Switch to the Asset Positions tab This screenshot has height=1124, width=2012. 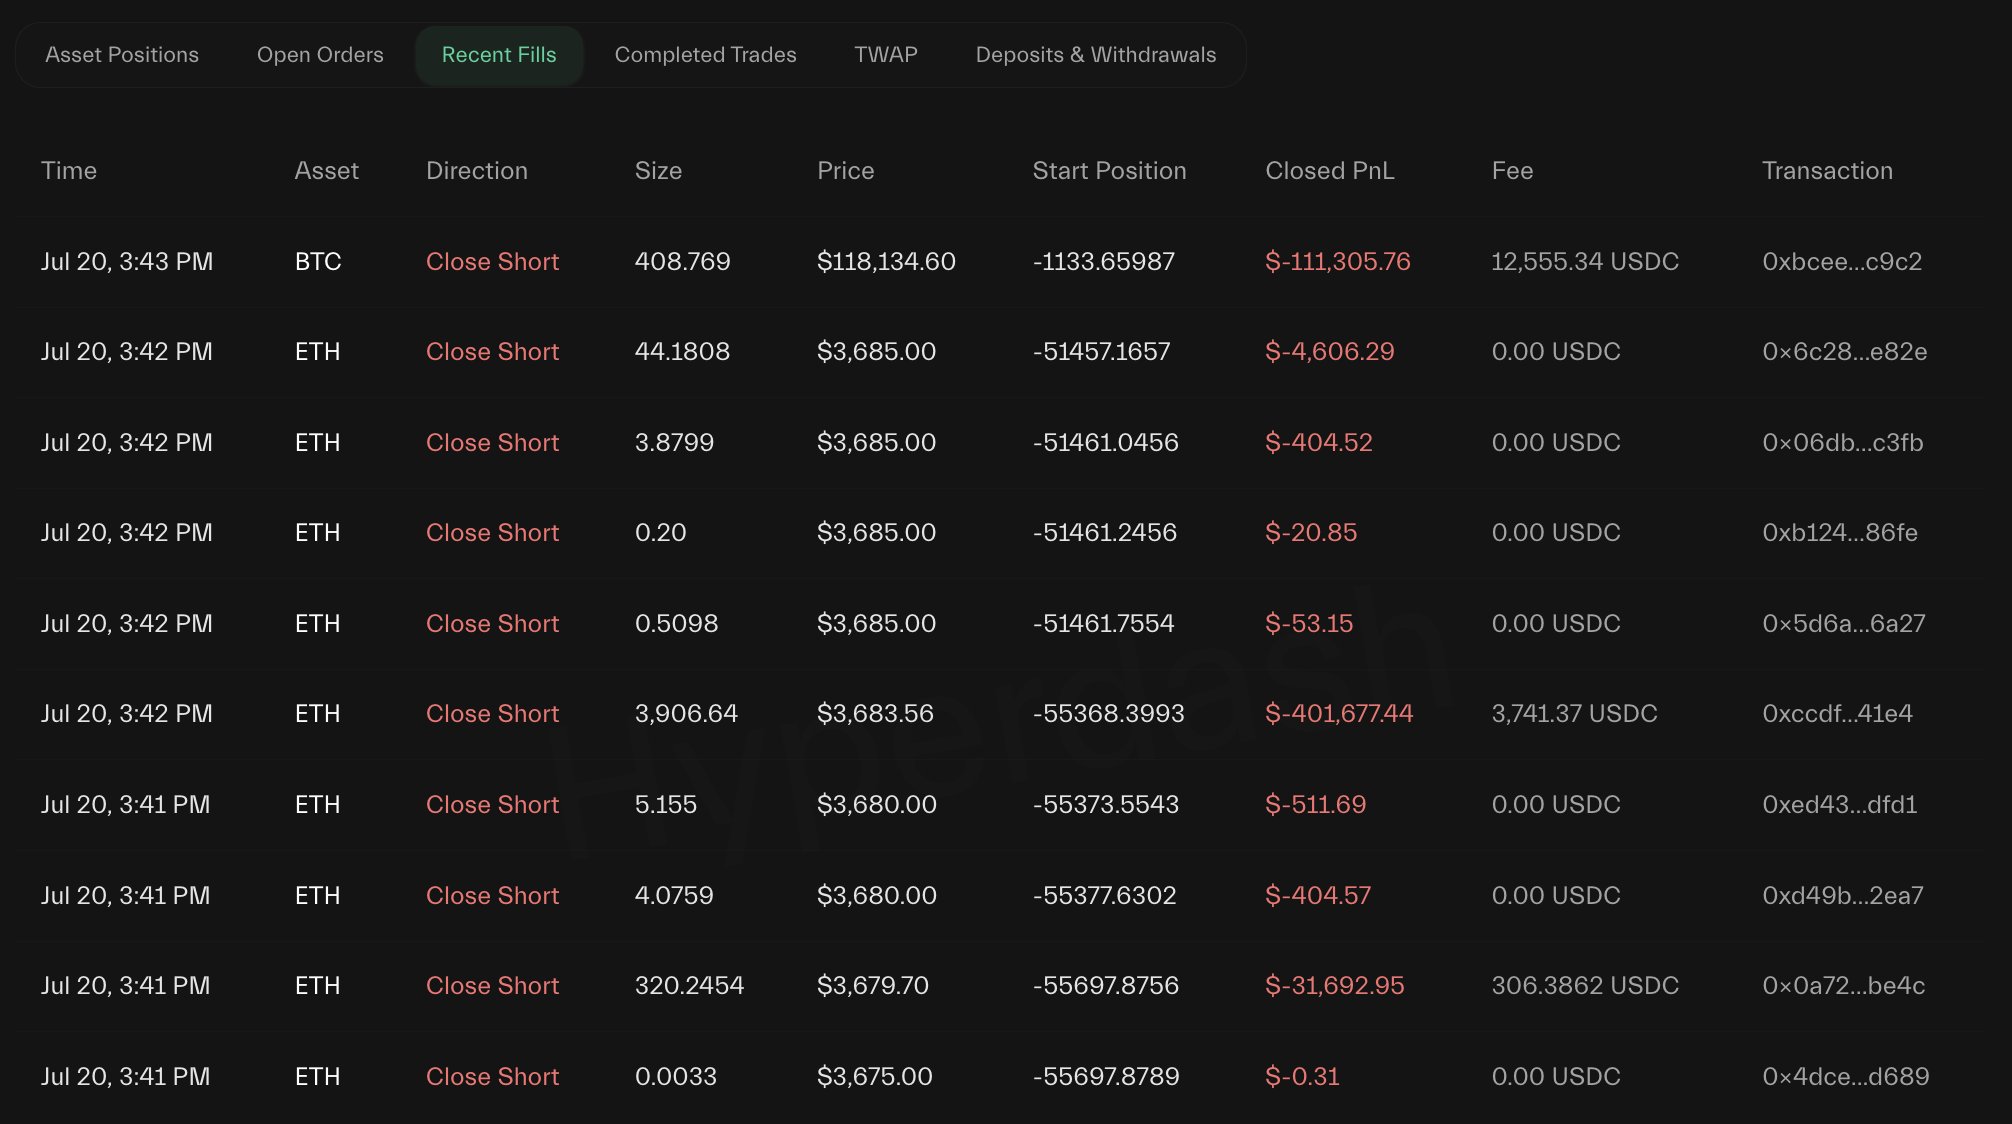(122, 55)
